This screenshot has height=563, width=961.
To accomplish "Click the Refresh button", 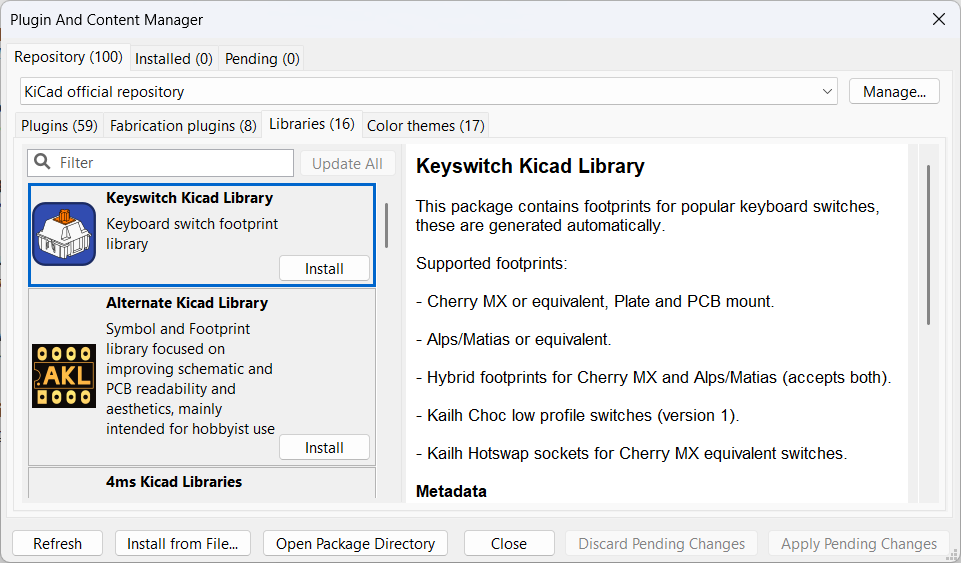I will click(58, 543).
